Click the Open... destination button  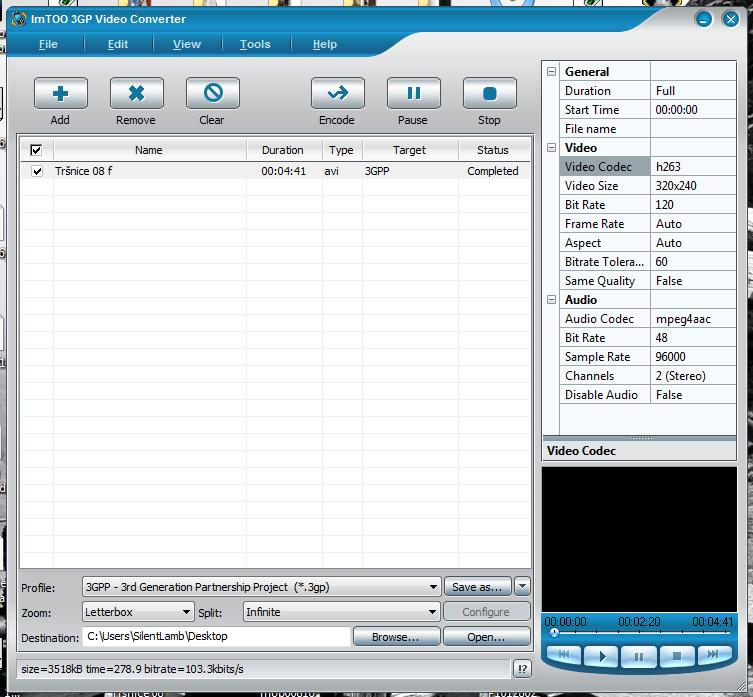click(x=486, y=636)
